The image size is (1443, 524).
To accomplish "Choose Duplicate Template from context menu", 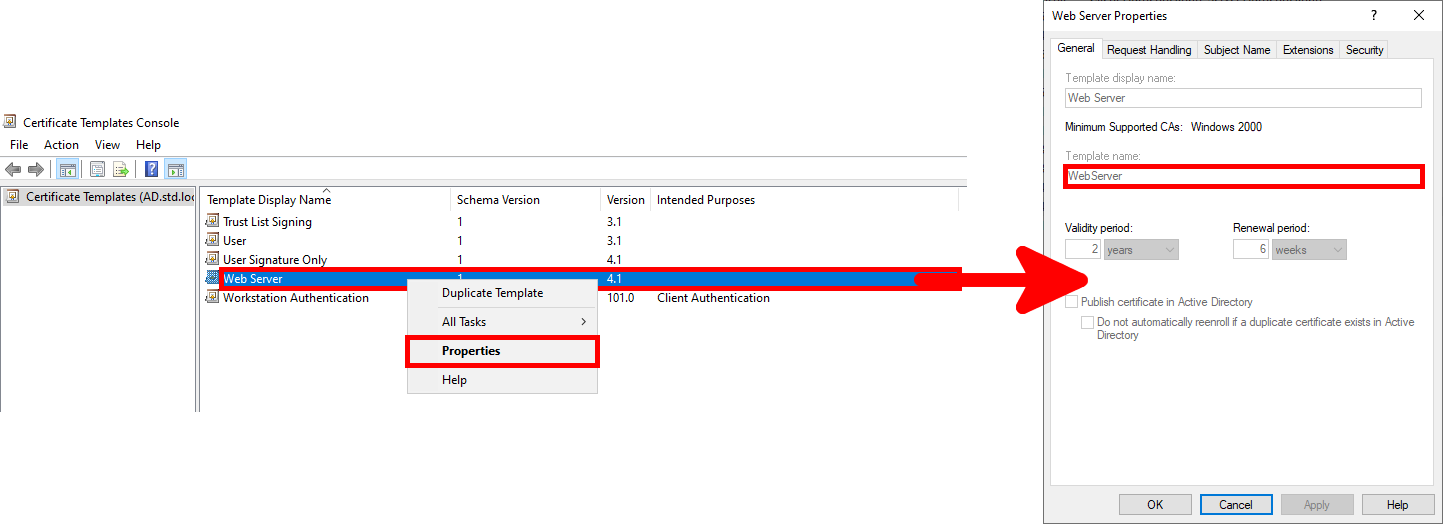I will click(502, 293).
